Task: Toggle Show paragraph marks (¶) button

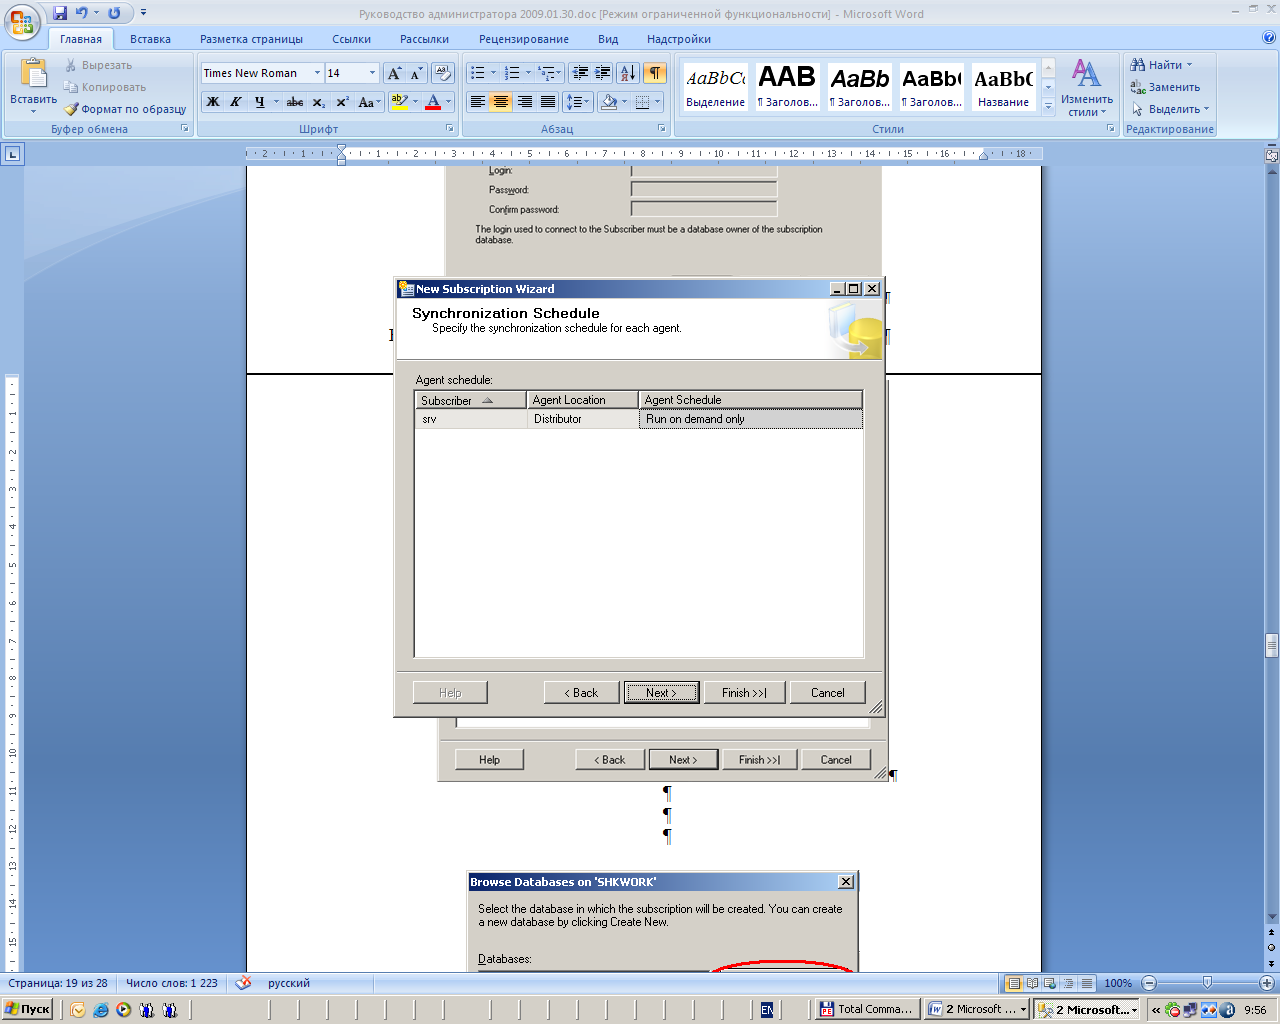Action: [655, 73]
